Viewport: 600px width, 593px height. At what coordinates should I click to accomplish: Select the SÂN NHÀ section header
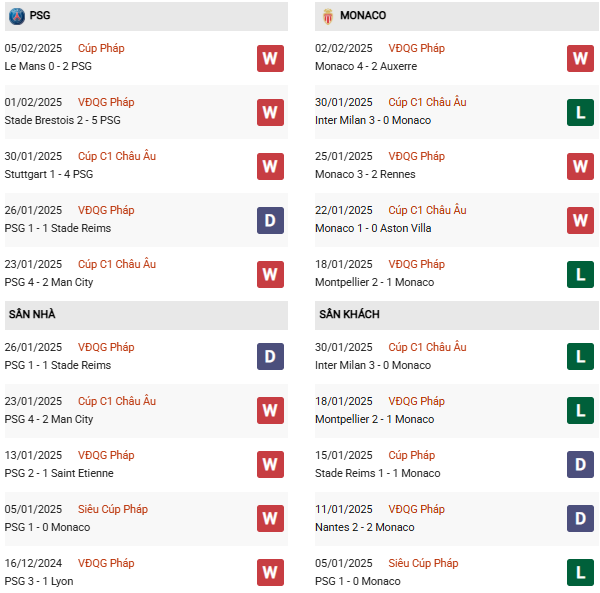click(x=32, y=315)
